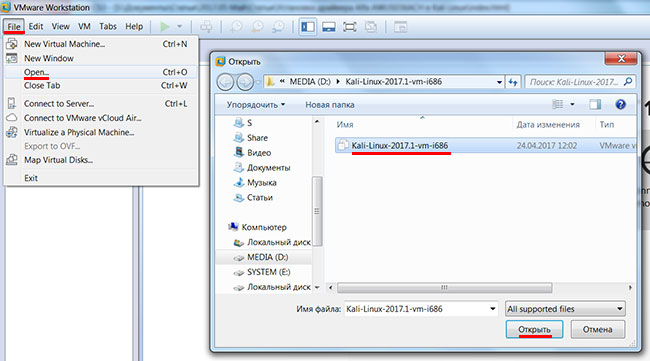The height and width of the screenshot is (361, 650).
Task: Click the vCloud Air cloud icon
Action: [12, 118]
